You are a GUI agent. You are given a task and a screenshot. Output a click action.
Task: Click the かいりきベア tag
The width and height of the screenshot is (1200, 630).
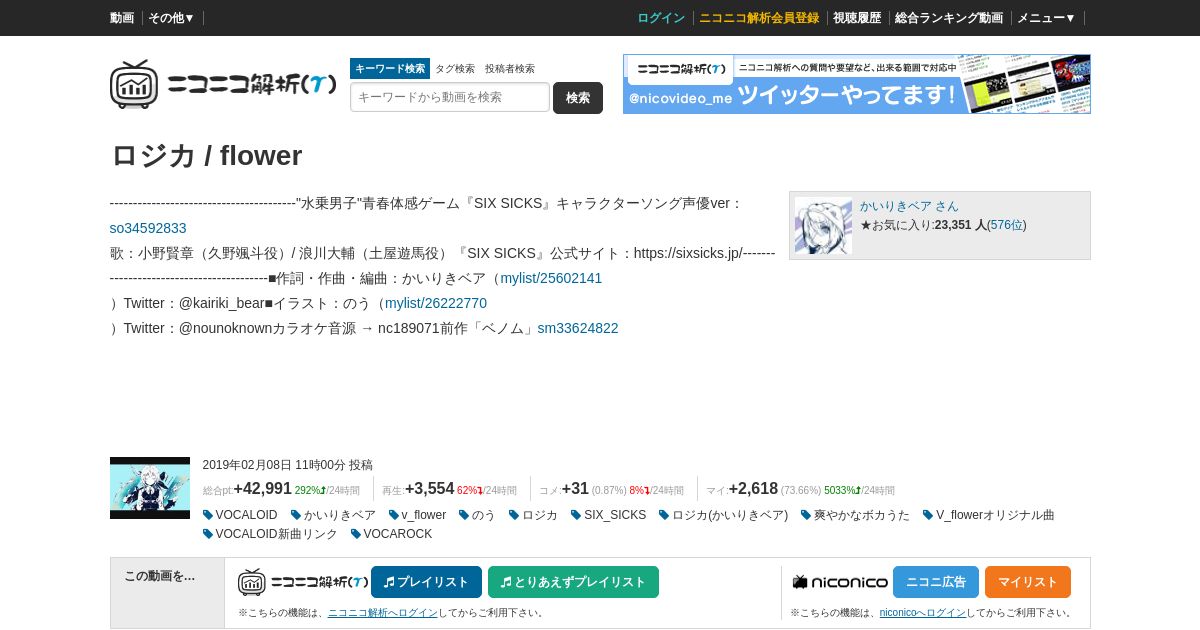[x=333, y=515]
